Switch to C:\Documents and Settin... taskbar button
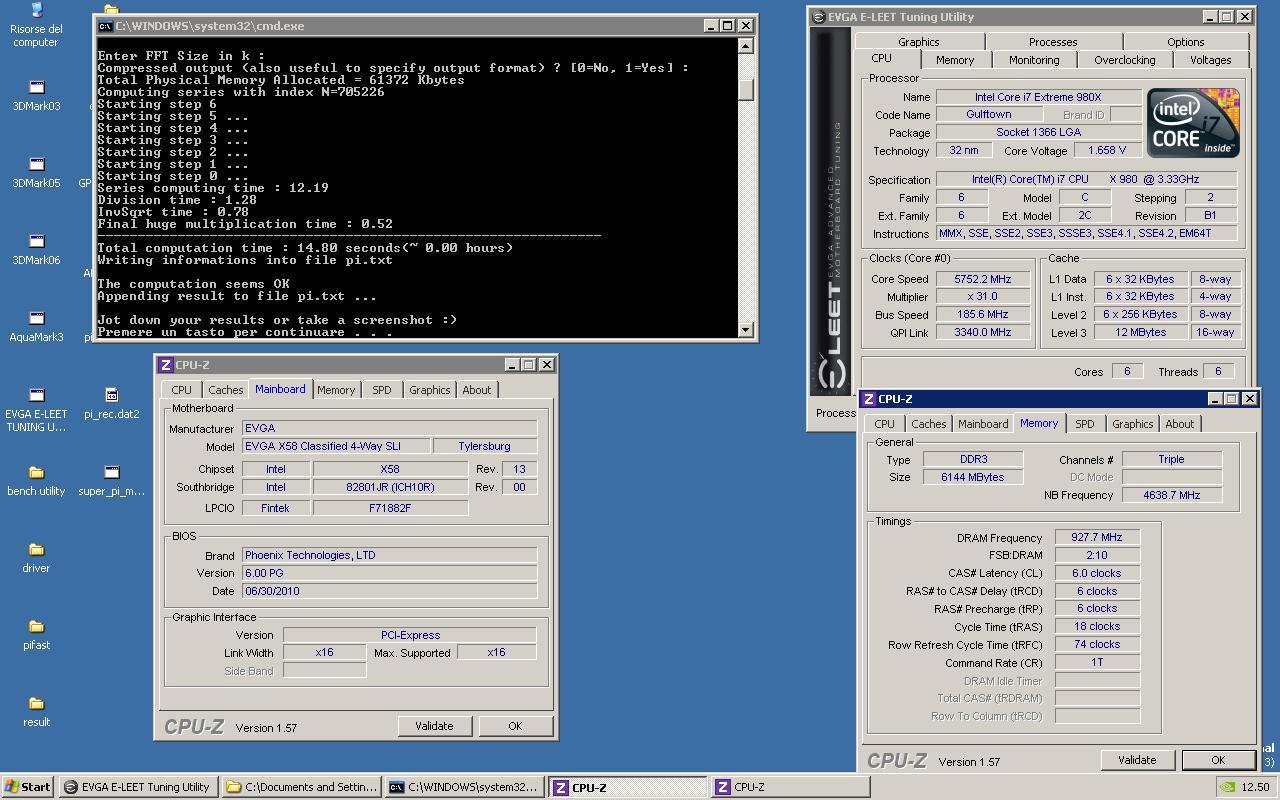 [302, 787]
